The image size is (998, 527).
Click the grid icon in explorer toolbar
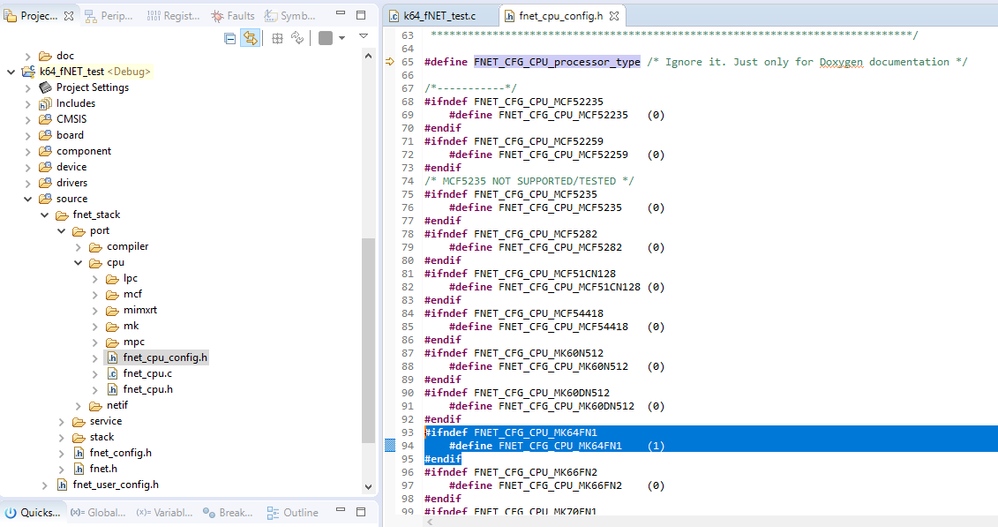tap(278, 39)
